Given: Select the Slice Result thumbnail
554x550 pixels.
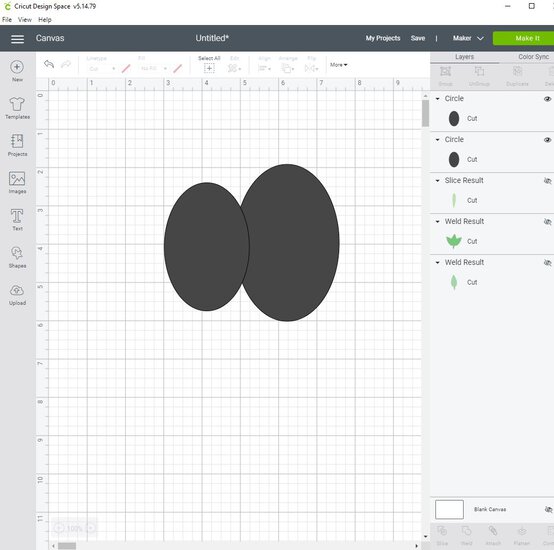Looking at the screenshot, I should click(454, 200).
